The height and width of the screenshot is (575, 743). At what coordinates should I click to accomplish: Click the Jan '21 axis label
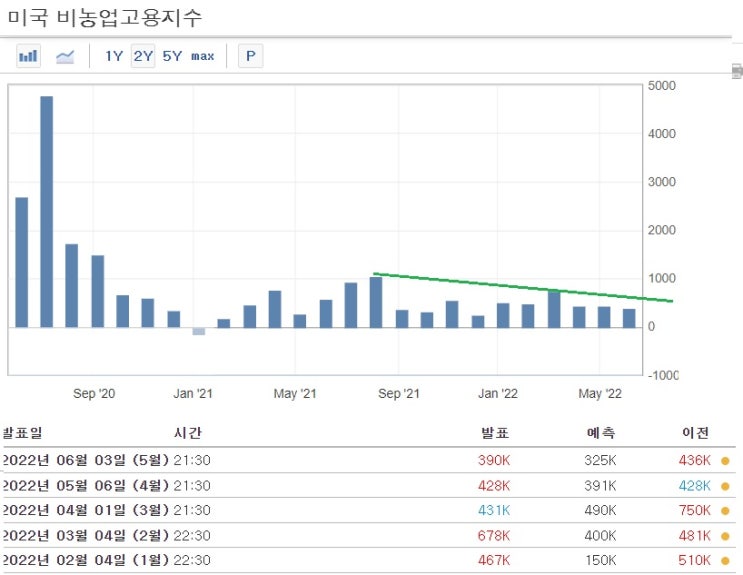(x=193, y=393)
